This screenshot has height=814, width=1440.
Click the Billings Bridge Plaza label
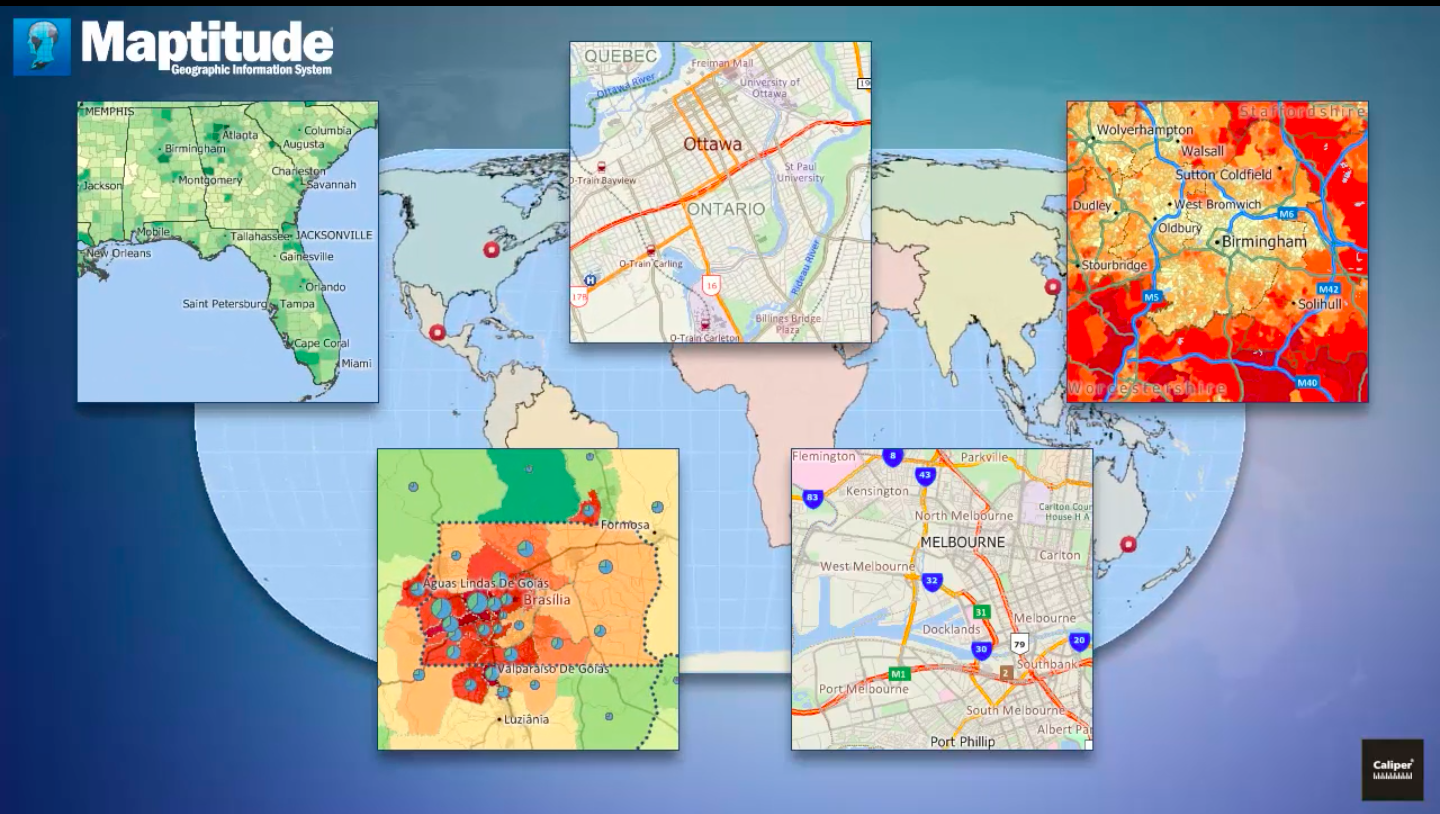(x=789, y=323)
